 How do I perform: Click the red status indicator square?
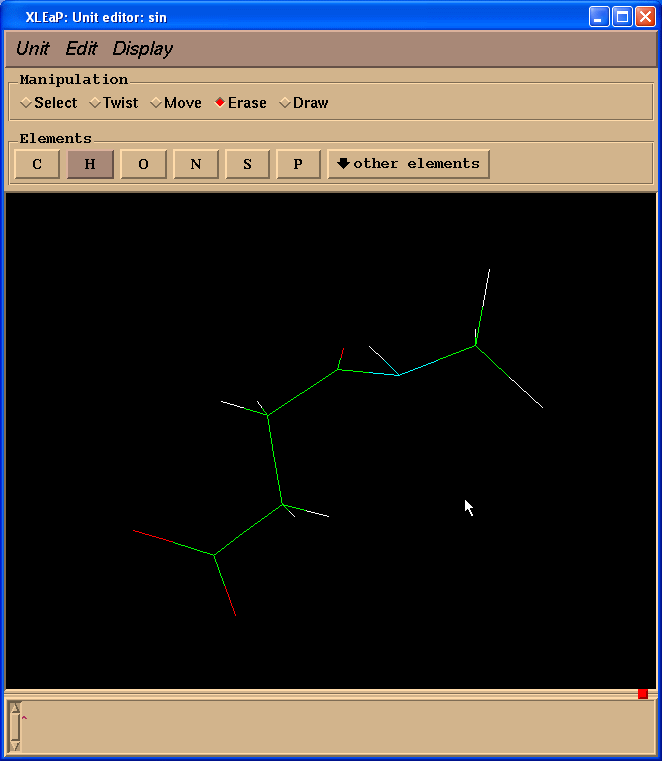pyautogui.click(x=643, y=694)
